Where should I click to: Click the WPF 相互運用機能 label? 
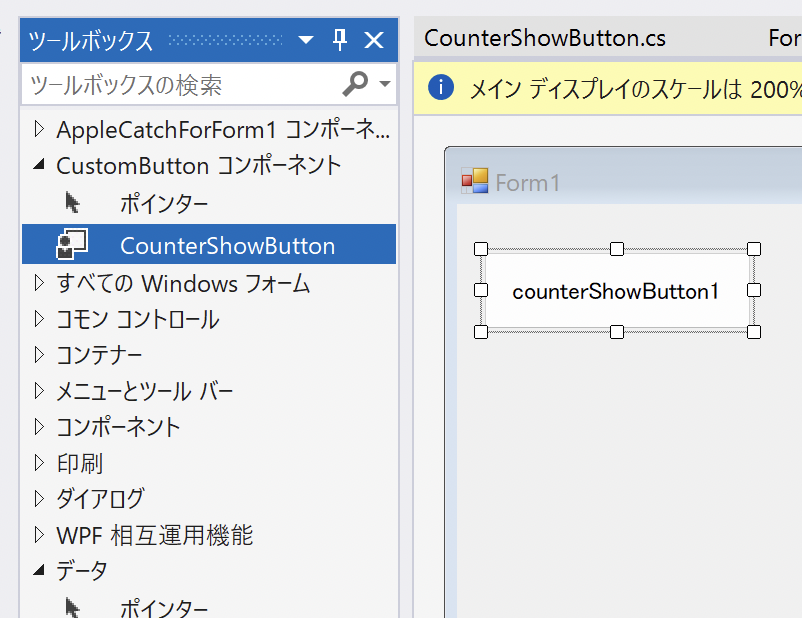point(154,535)
